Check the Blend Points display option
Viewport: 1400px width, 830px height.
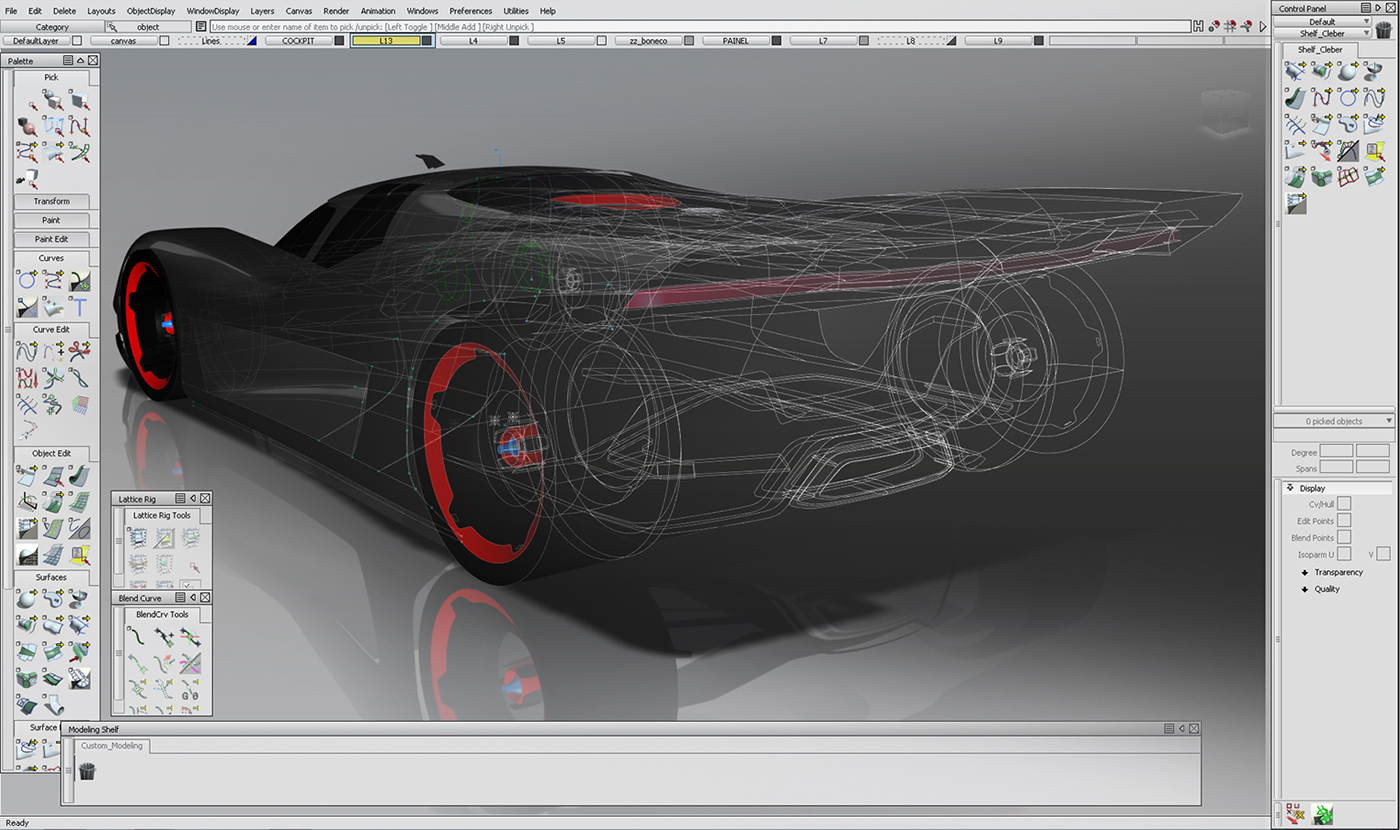point(1344,538)
